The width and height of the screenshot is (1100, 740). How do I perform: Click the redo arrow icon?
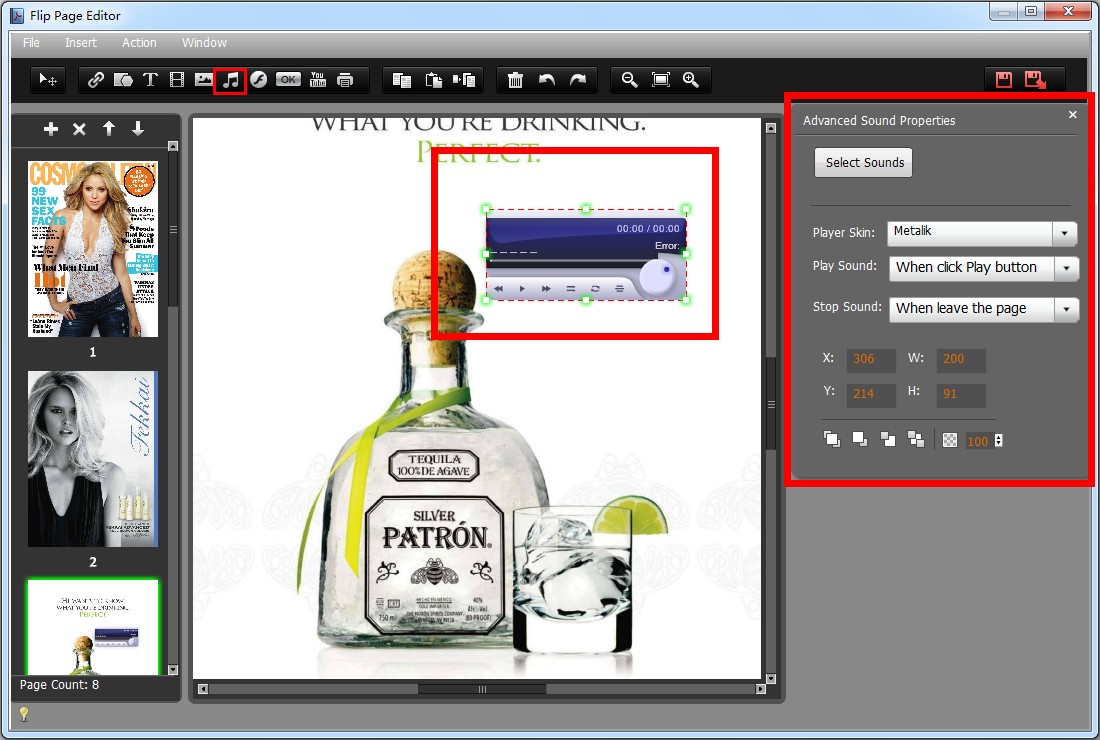click(x=577, y=80)
